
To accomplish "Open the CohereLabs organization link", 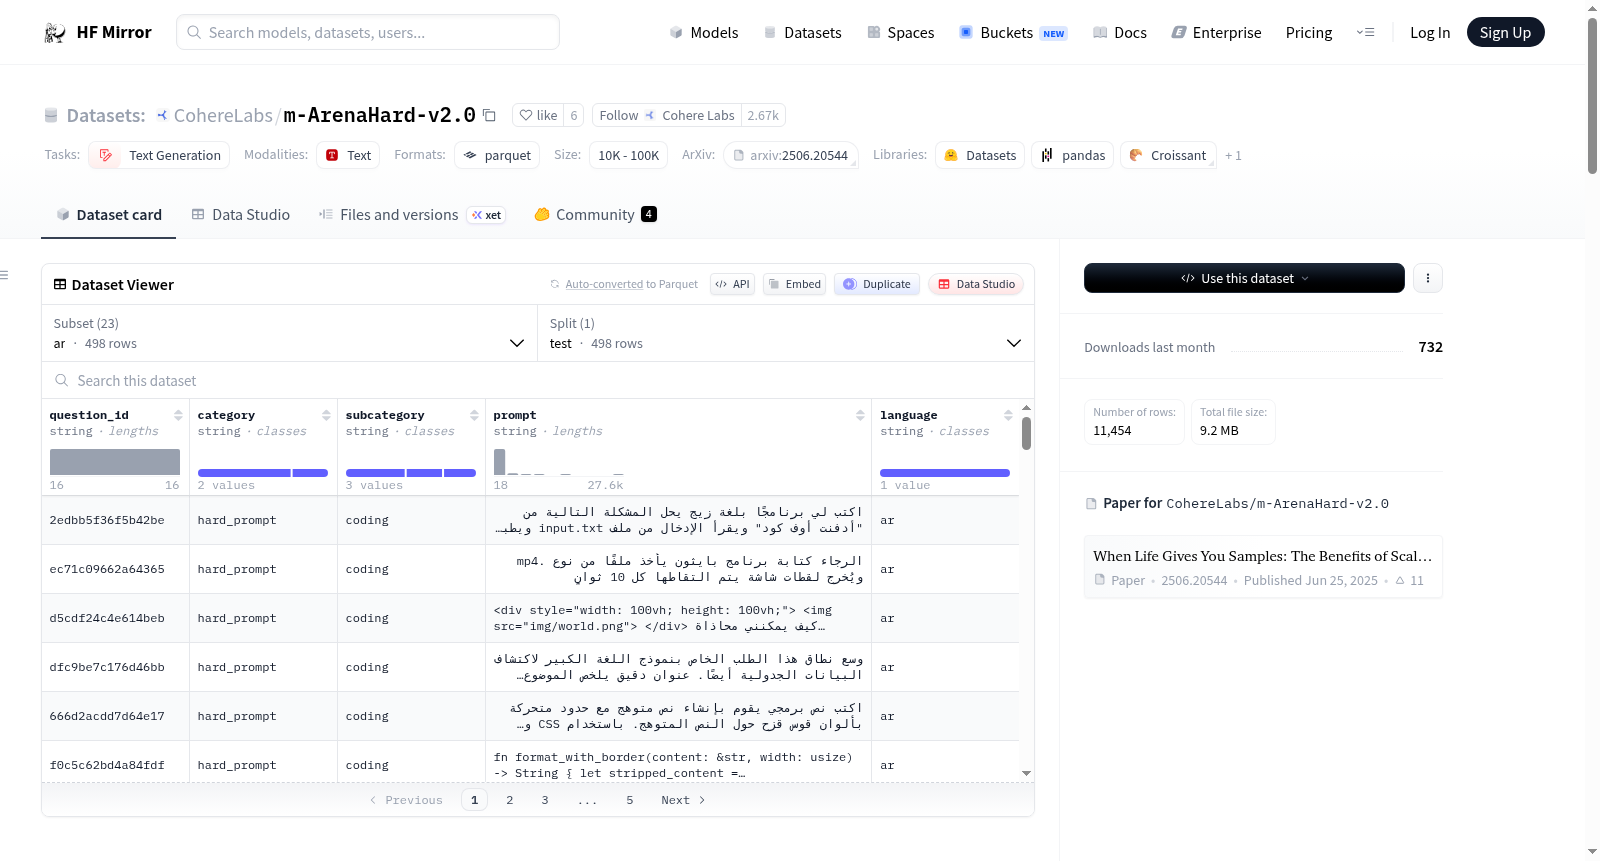I will tap(223, 115).
